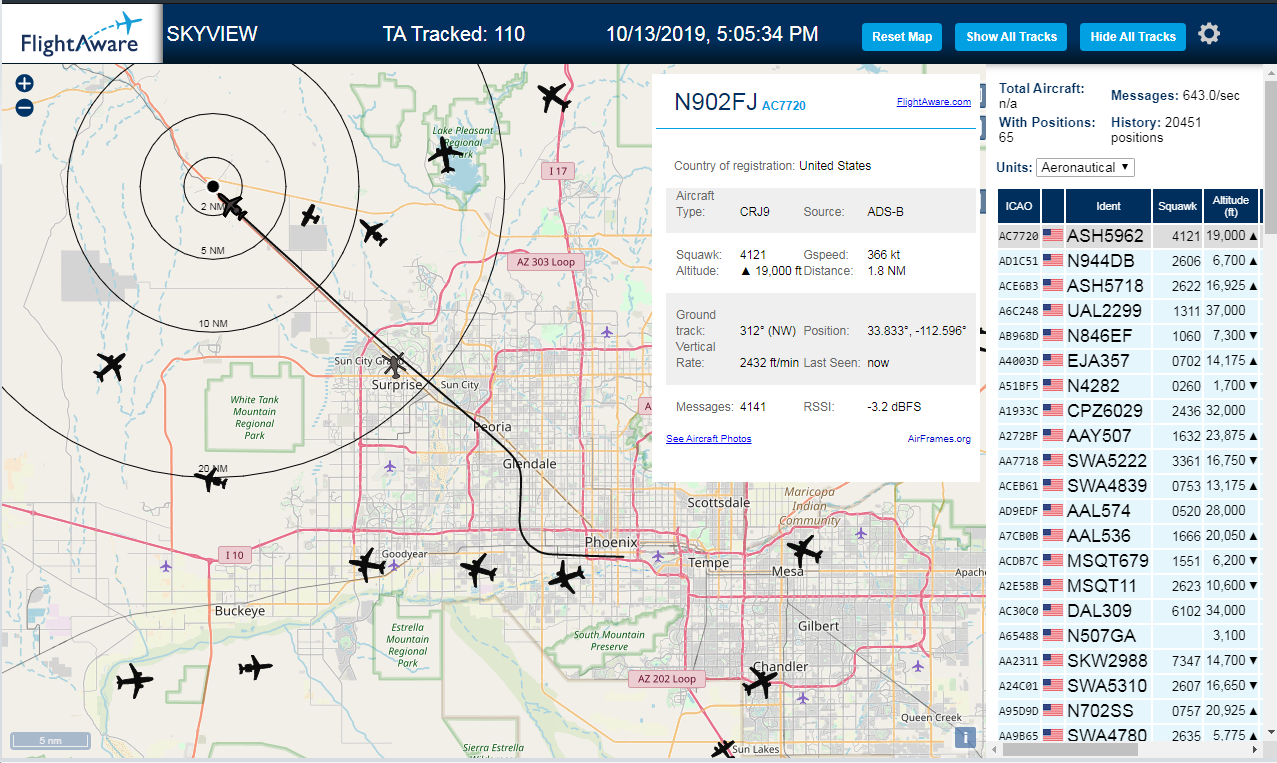
Task: Select the AAL536 aircraft row
Action: (1129, 536)
